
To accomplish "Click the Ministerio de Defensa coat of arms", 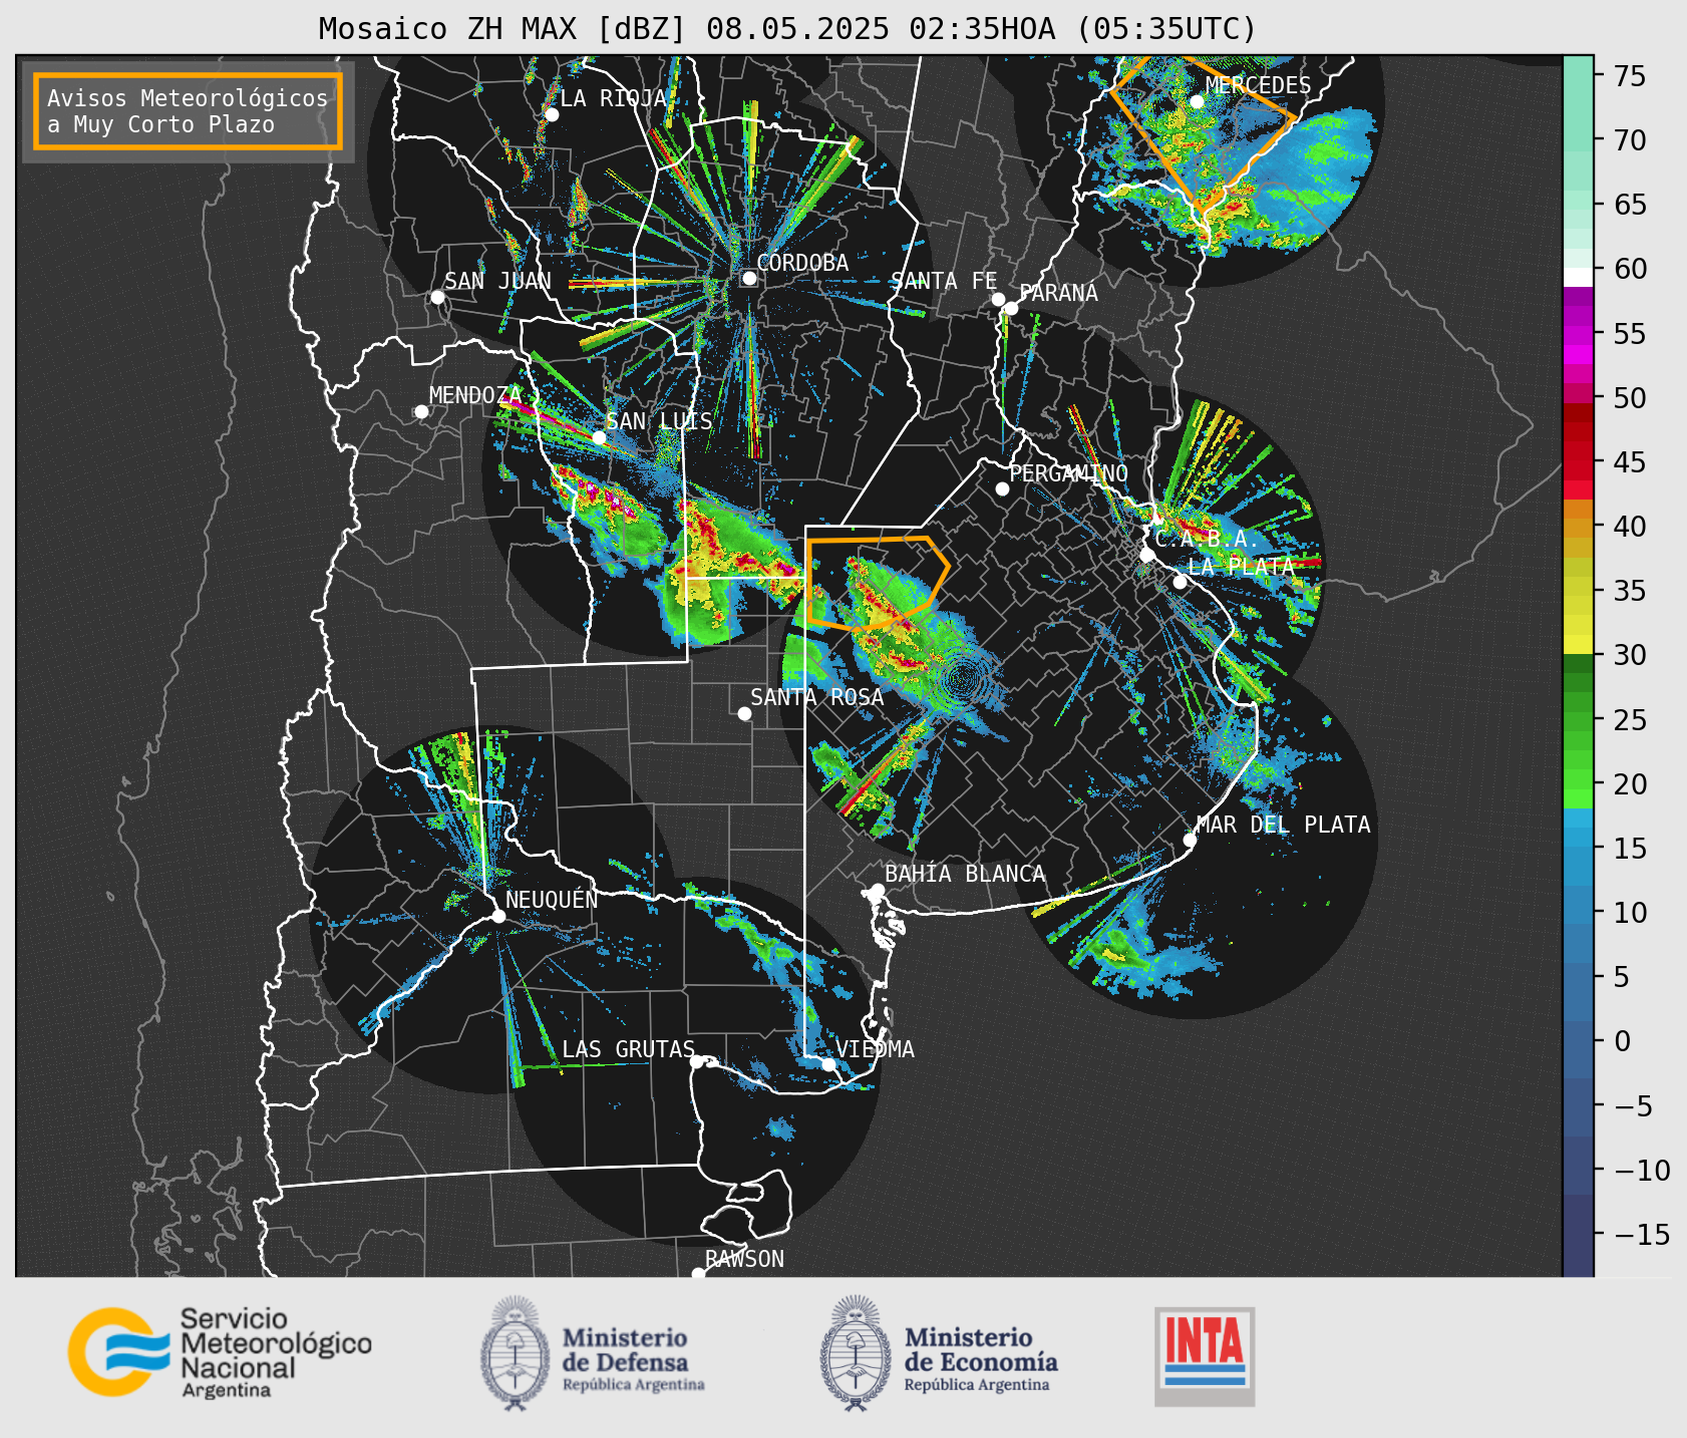I will (x=516, y=1353).
